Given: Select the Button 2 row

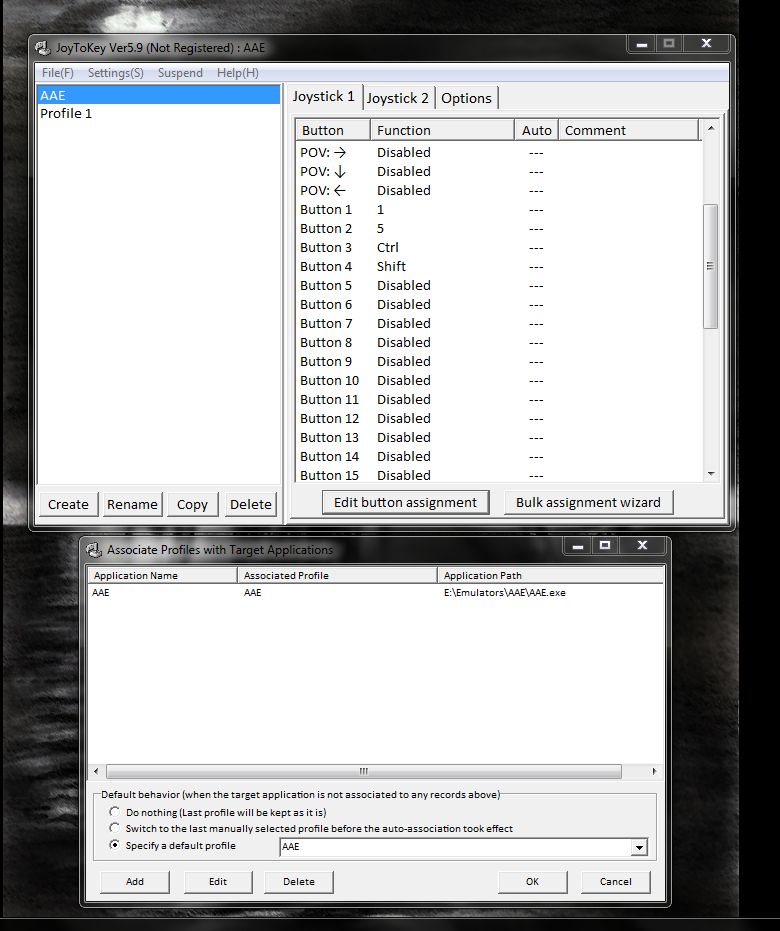Looking at the screenshot, I should click(x=499, y=229).
